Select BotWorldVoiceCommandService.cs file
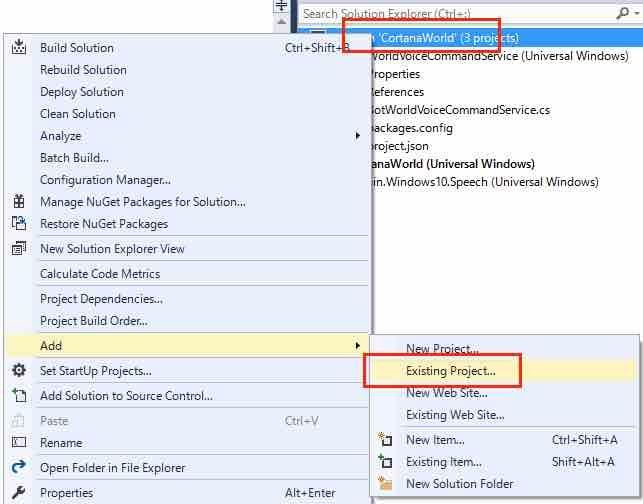Screen dimensions: 643x504 coord(459,110)
